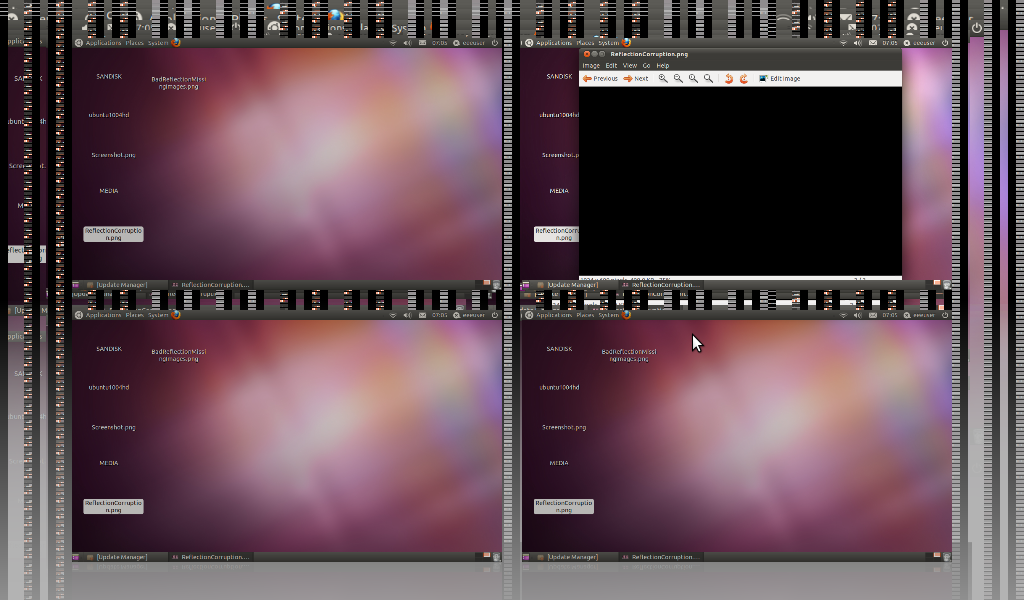Click the zoom in magnifier icon
The image size is (1024, 600).
tap(663, 78)
